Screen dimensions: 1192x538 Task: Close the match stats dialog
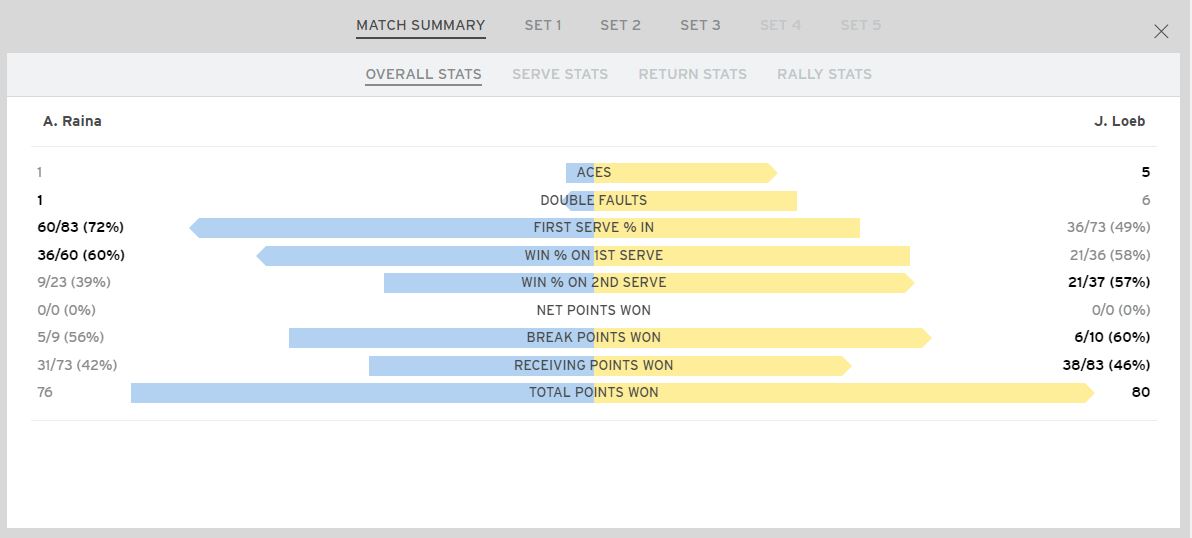click(1161, 31)
